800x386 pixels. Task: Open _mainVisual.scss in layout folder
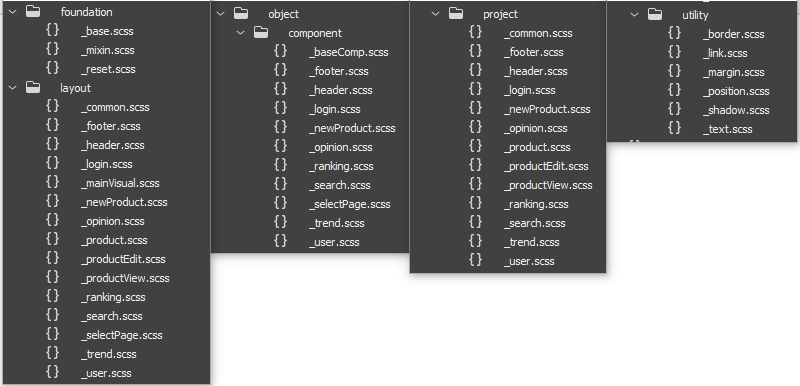click(120, 183)
